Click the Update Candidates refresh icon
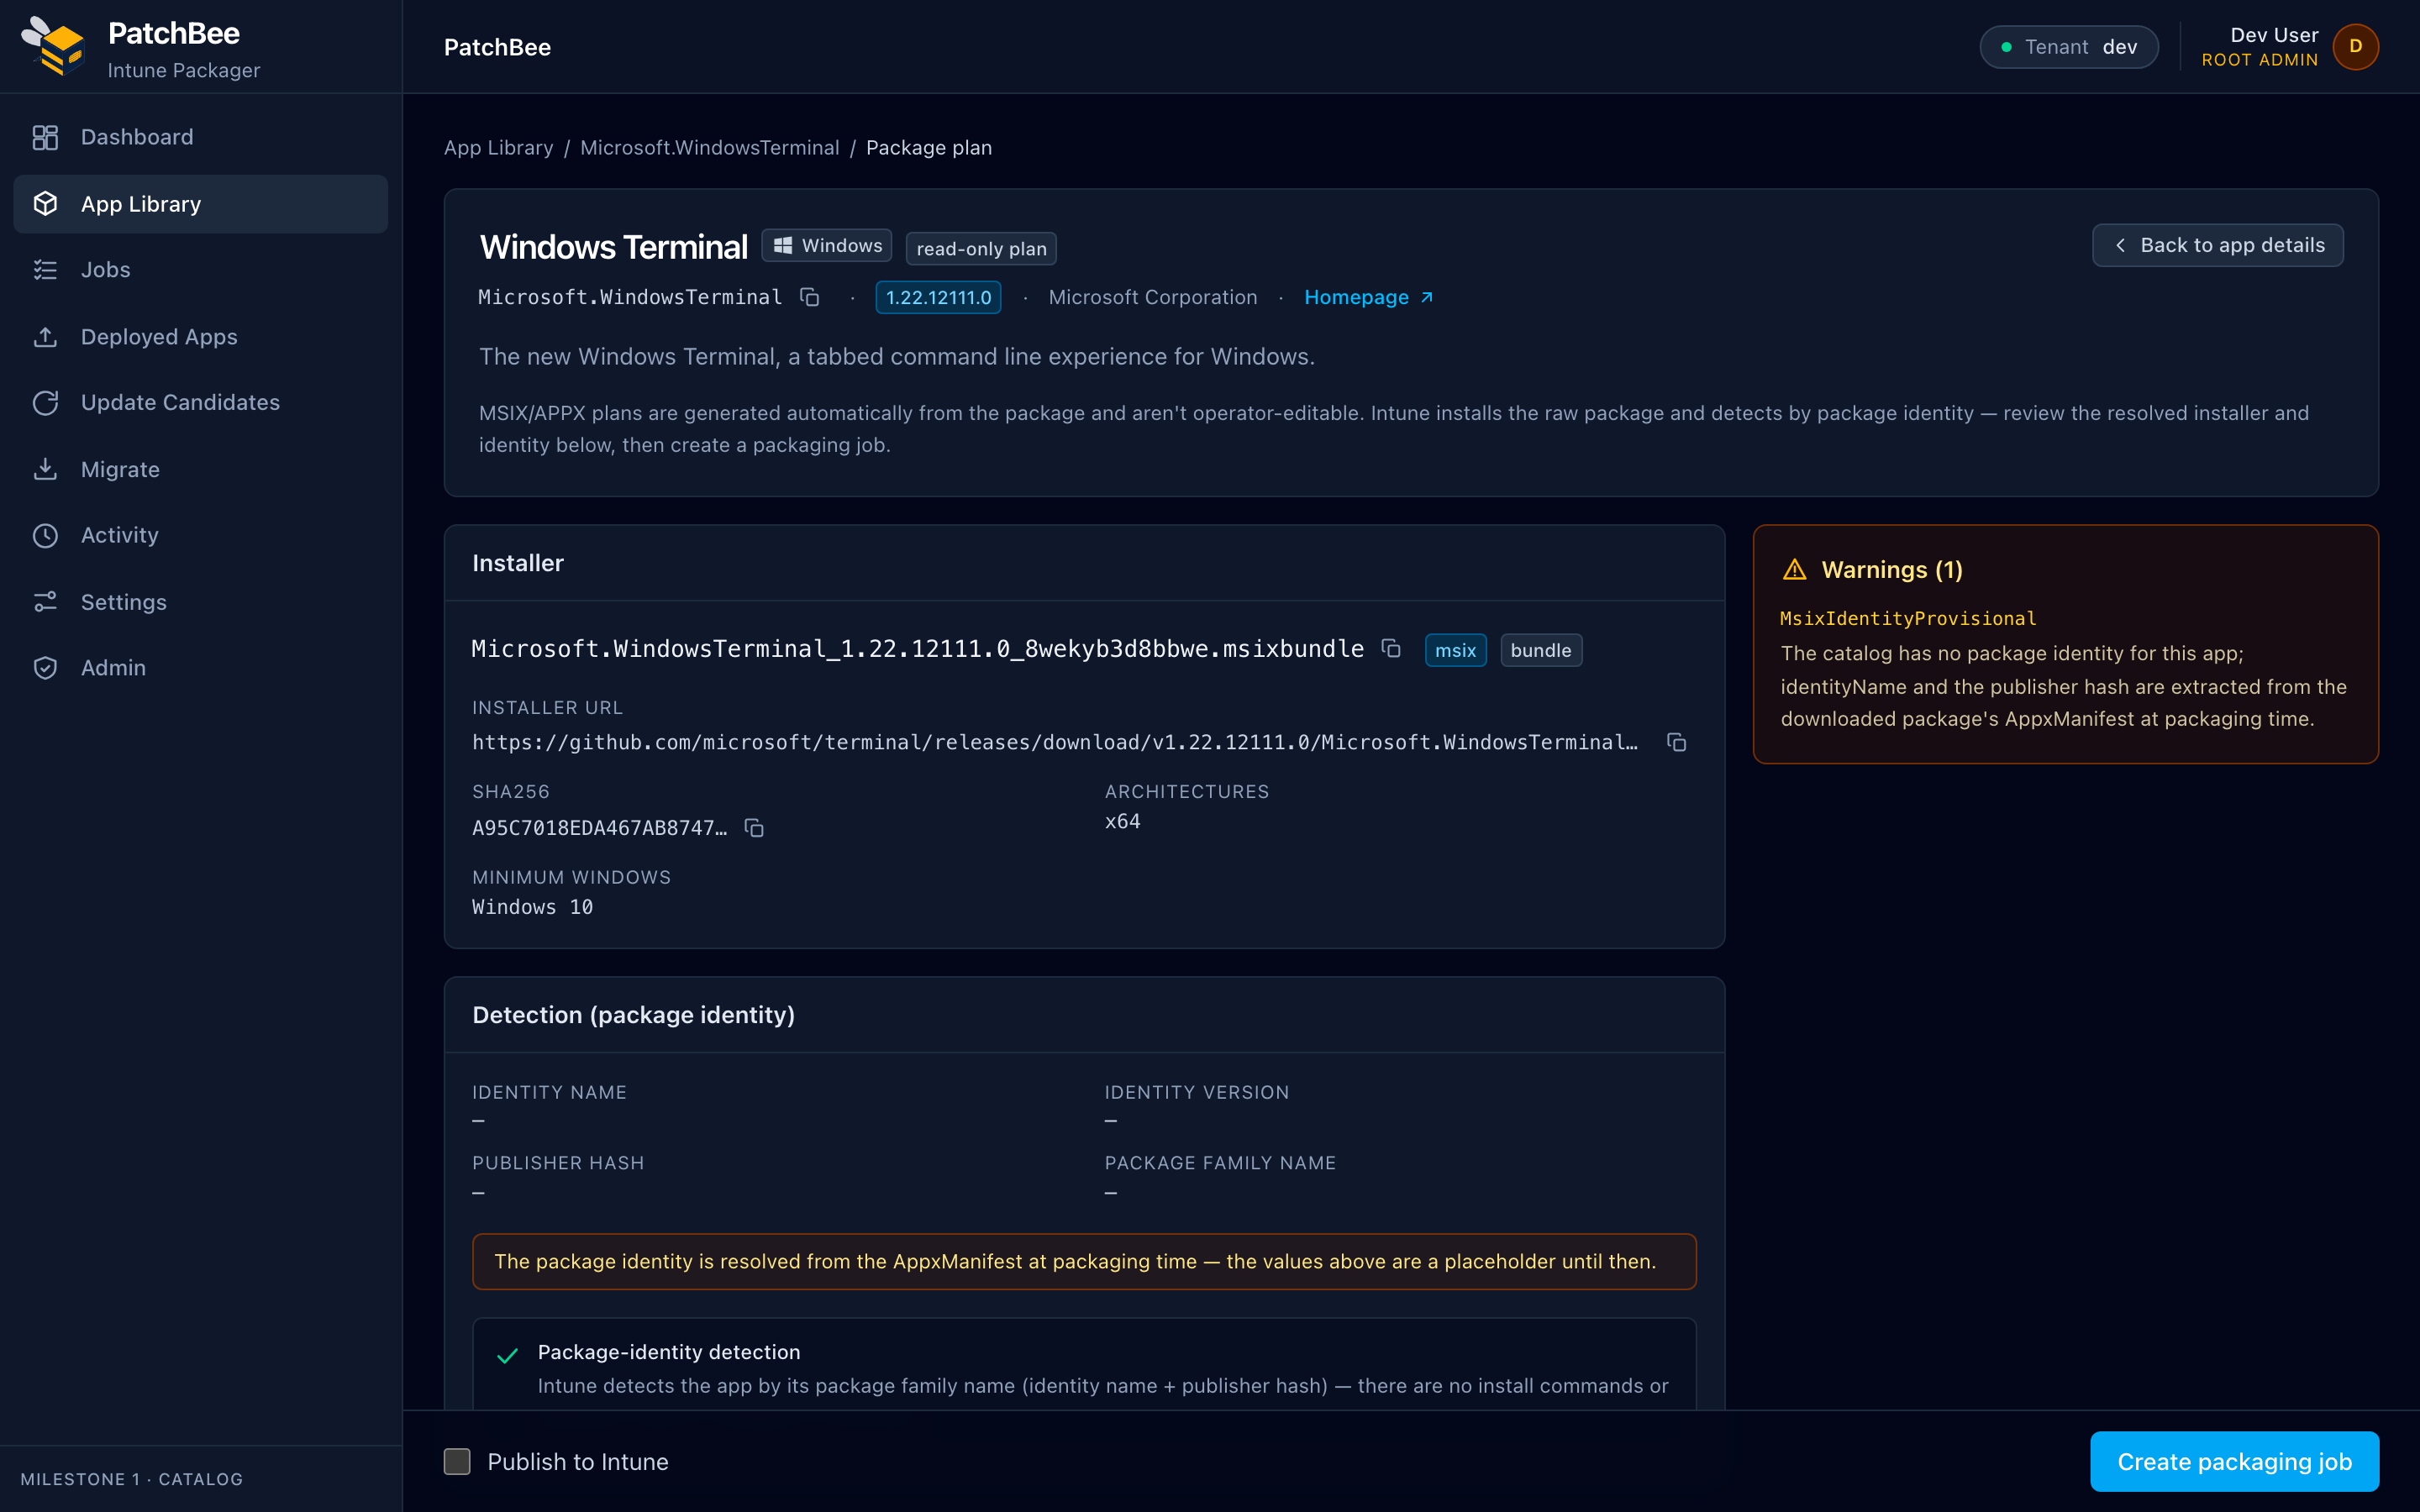 pos(45,402)
